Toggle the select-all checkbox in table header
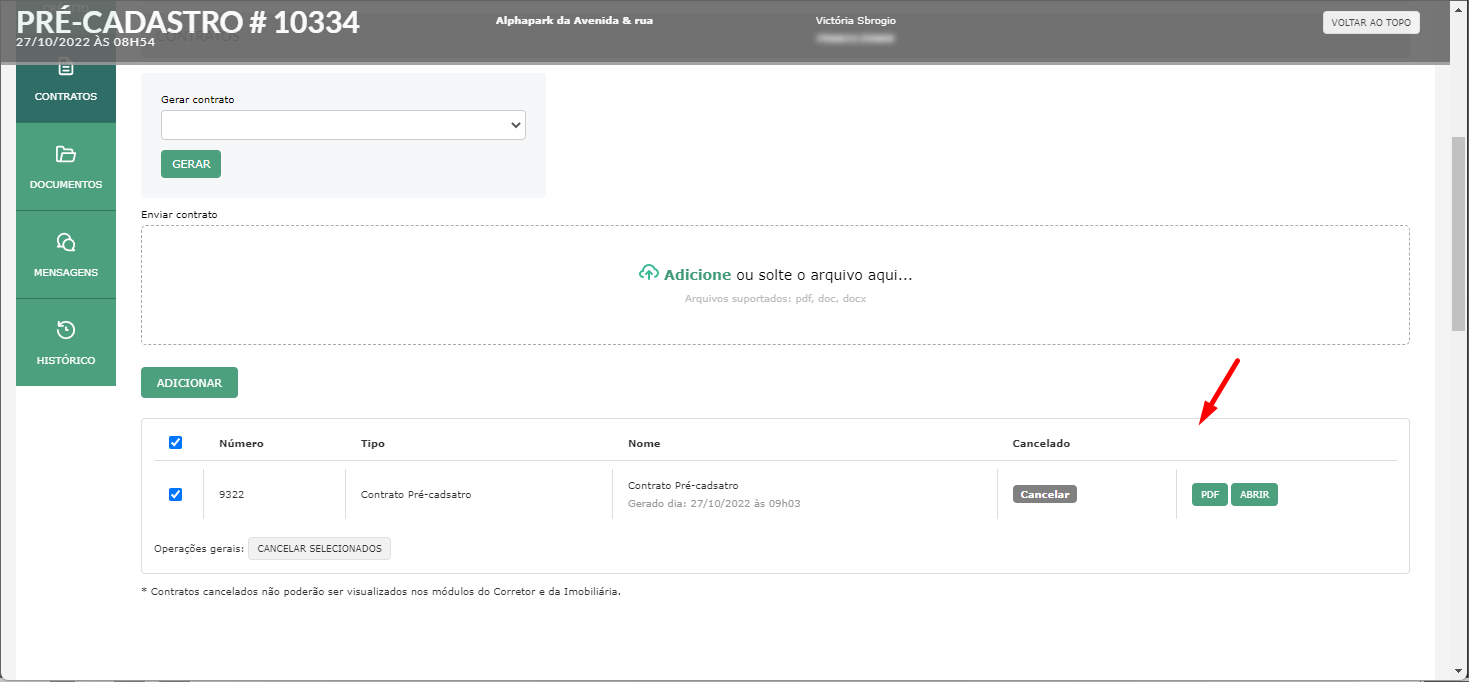This screenshot has width=1469, height=682. 176,442
